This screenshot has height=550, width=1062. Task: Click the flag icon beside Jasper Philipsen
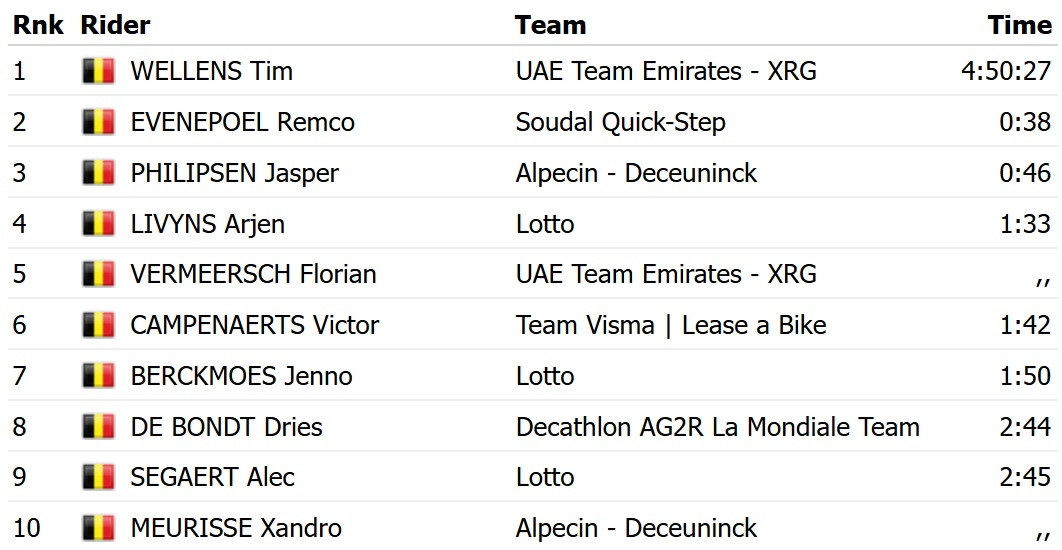pyautogui.click(x=98, y=173)
